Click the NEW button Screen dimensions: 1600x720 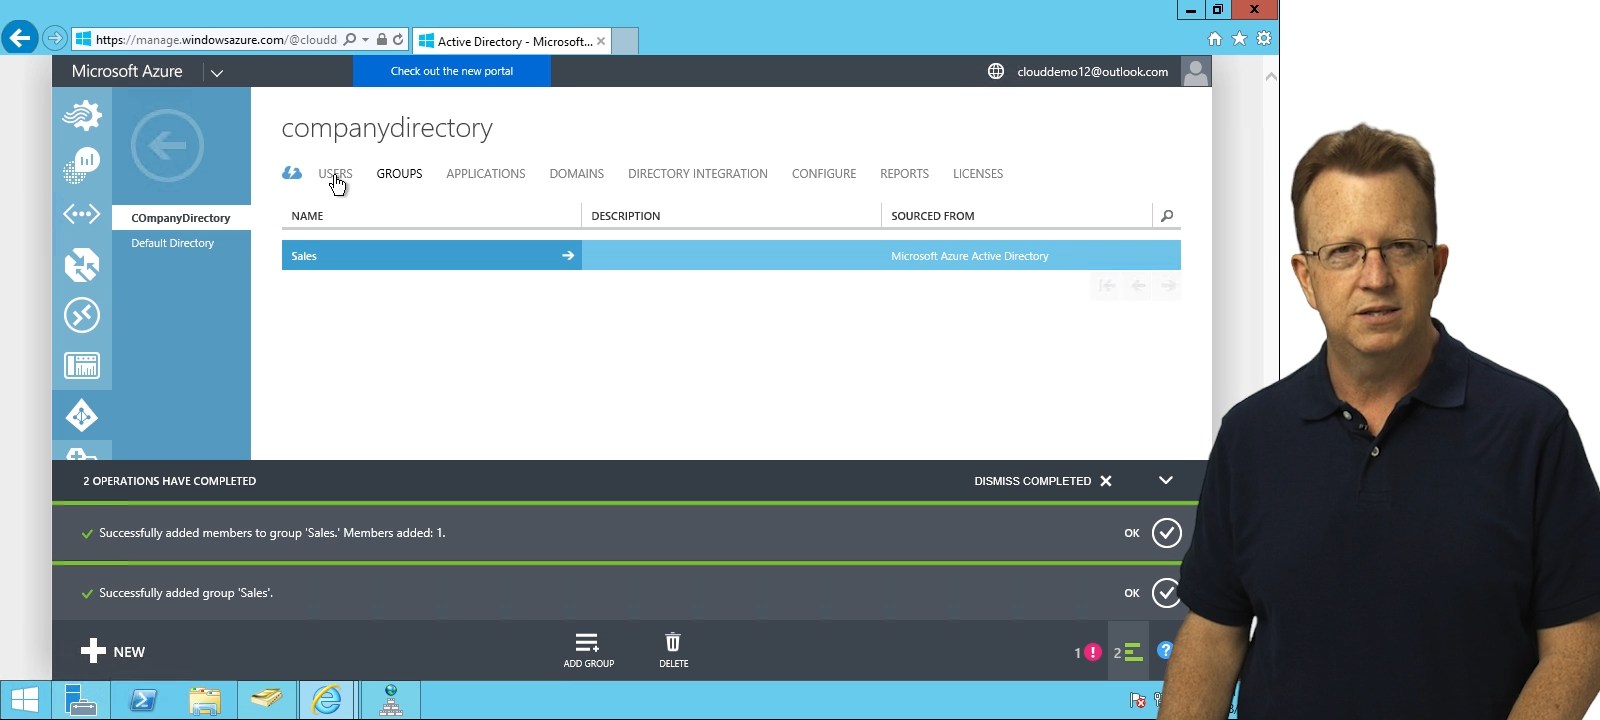(113, 651)
